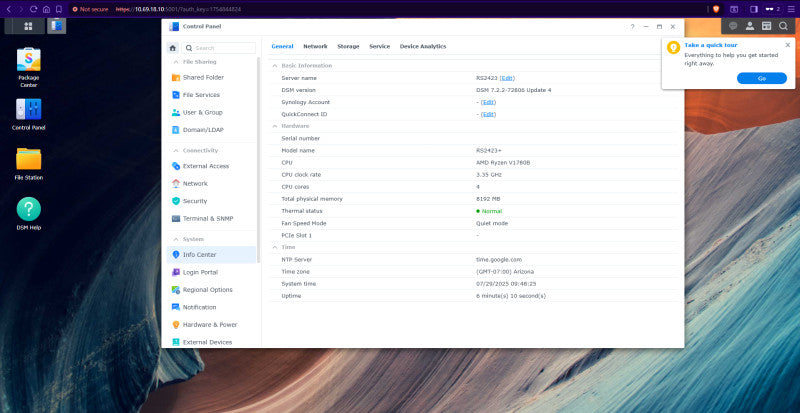
Task: Open DSM user options icon
Action: [750, 26]
